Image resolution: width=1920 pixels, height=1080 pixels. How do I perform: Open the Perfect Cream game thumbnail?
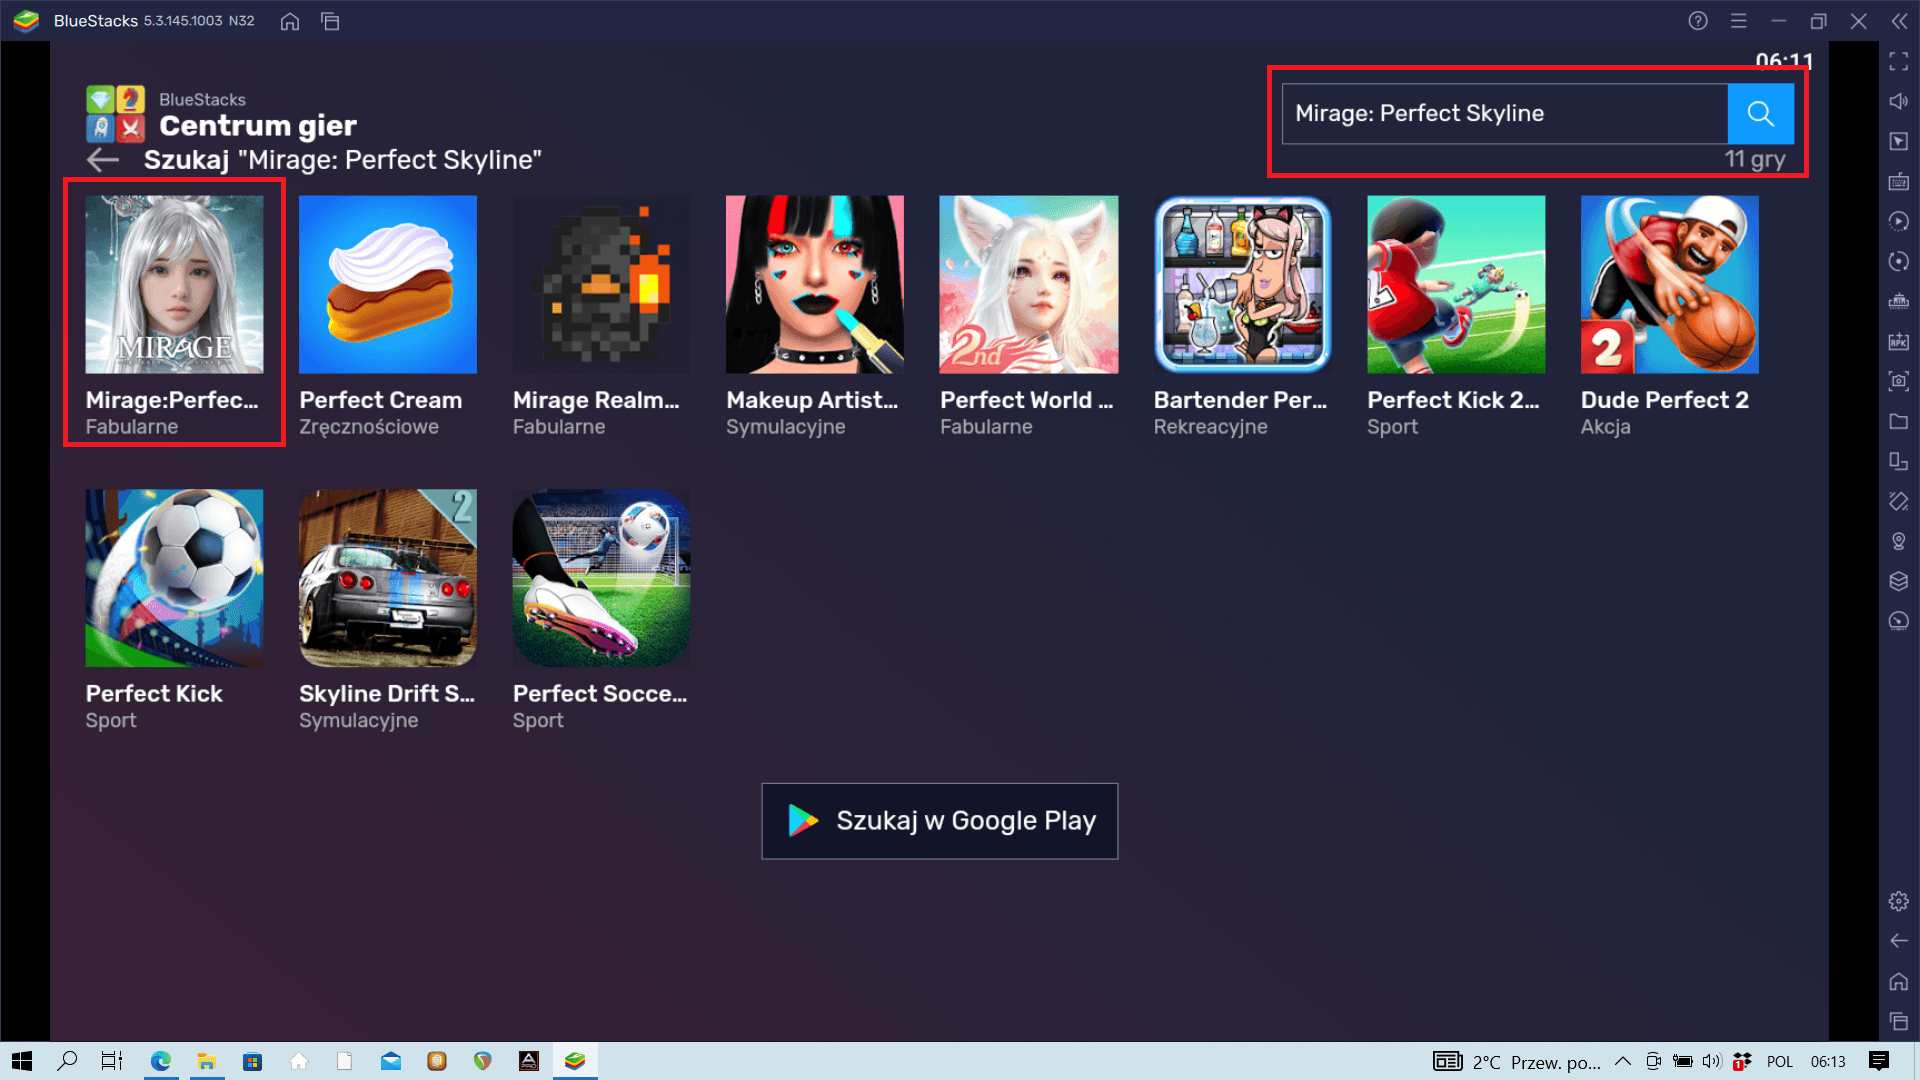point(388,284)
